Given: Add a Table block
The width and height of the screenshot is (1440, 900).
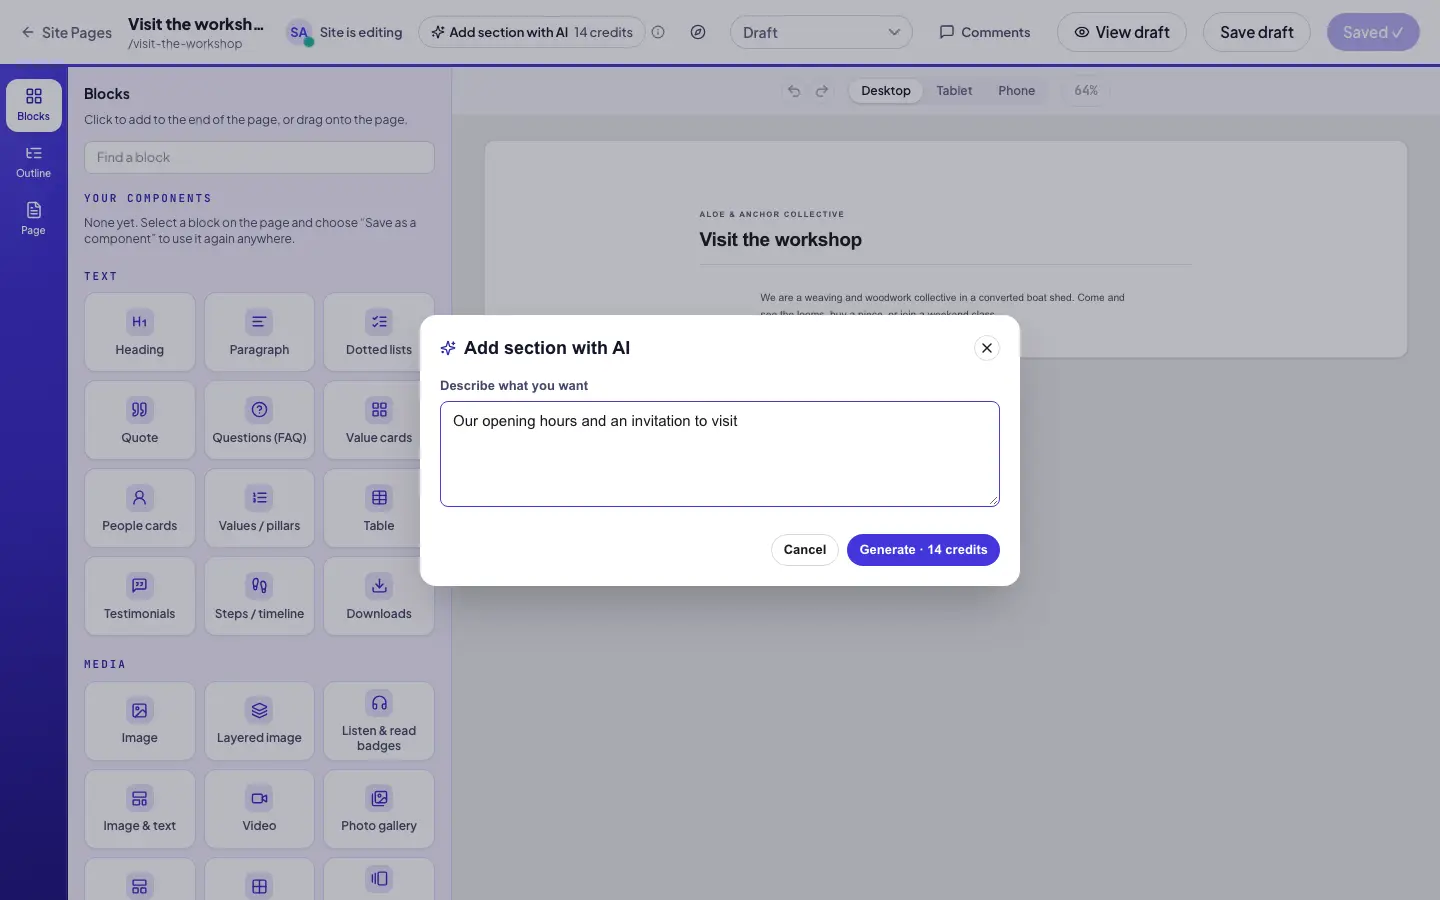Looking at the screenshot, I should click(379, 508).
